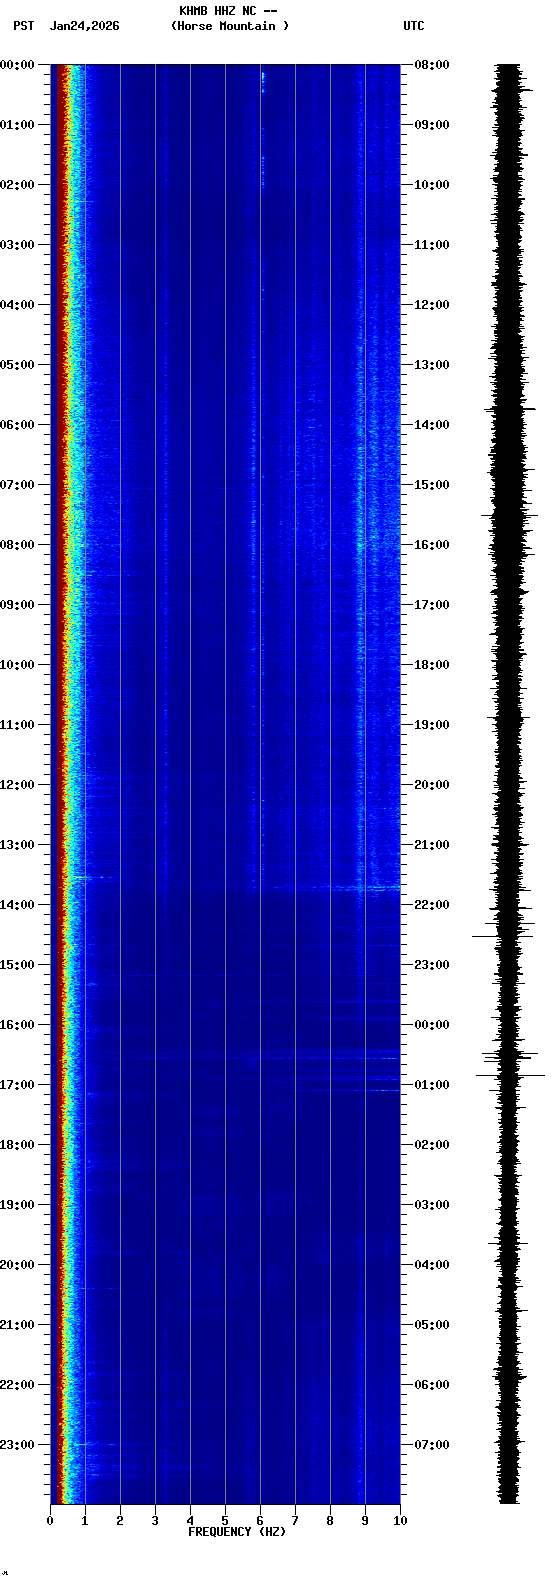
Task: Click the 17:00 PST time label
Action: [x=18, y=1085]
